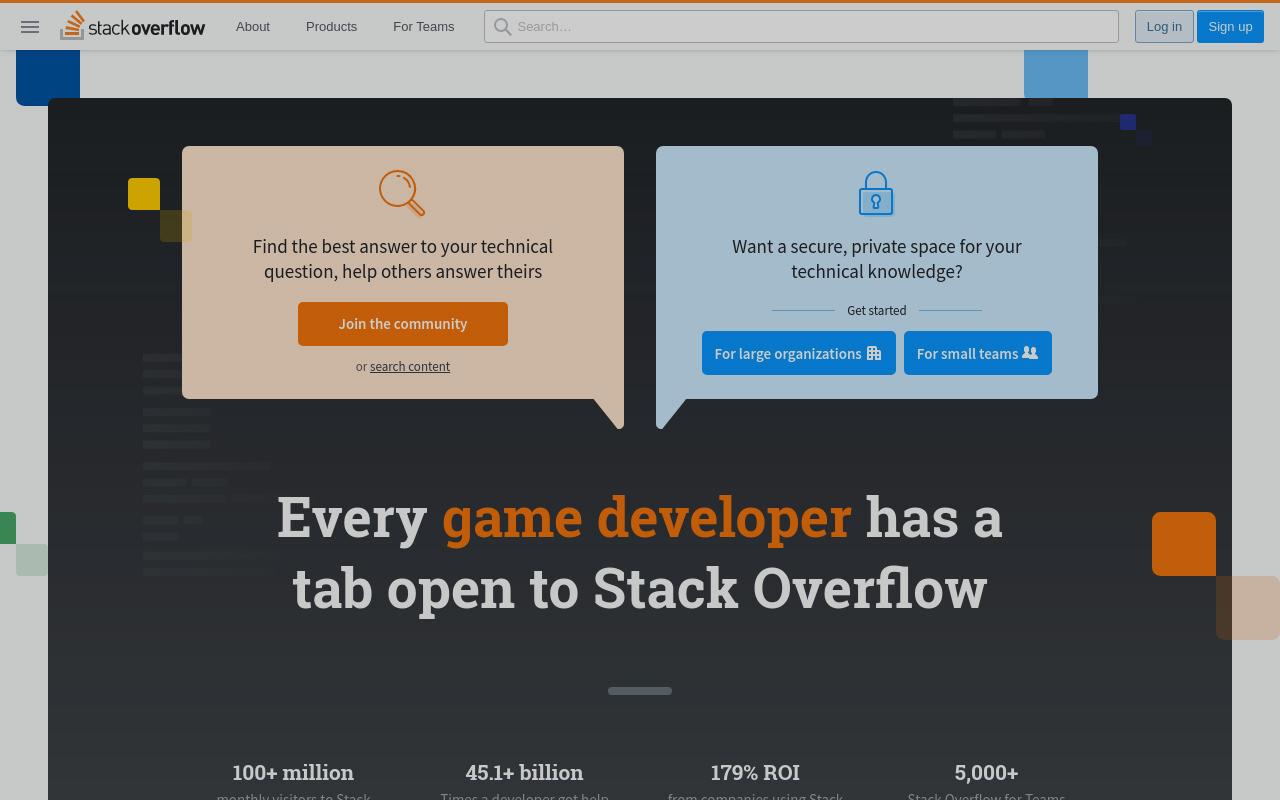The image size is (1280, 800).
Task: Click the "179% ROI" statistic
Action: point(755,772)
